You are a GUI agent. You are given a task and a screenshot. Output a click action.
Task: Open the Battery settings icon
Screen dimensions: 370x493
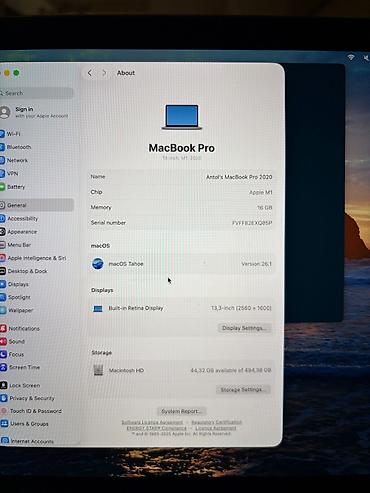(2, 187)
